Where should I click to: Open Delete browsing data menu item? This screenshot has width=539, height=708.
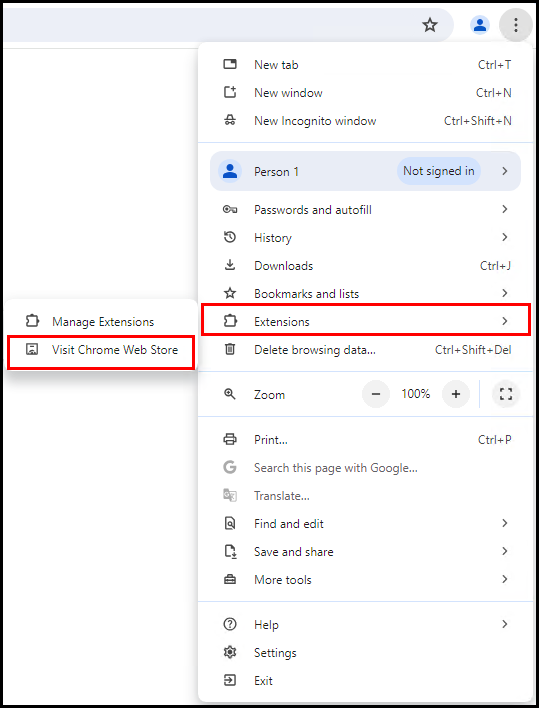[366, 349]
